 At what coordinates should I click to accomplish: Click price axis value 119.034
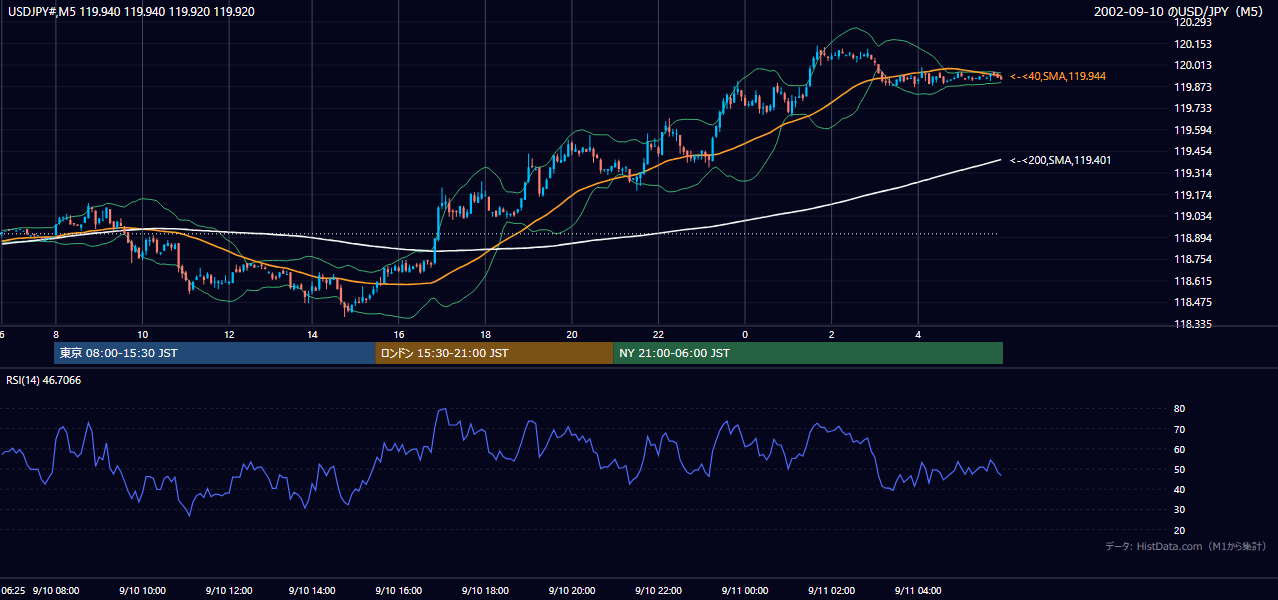coord(1192,216)
